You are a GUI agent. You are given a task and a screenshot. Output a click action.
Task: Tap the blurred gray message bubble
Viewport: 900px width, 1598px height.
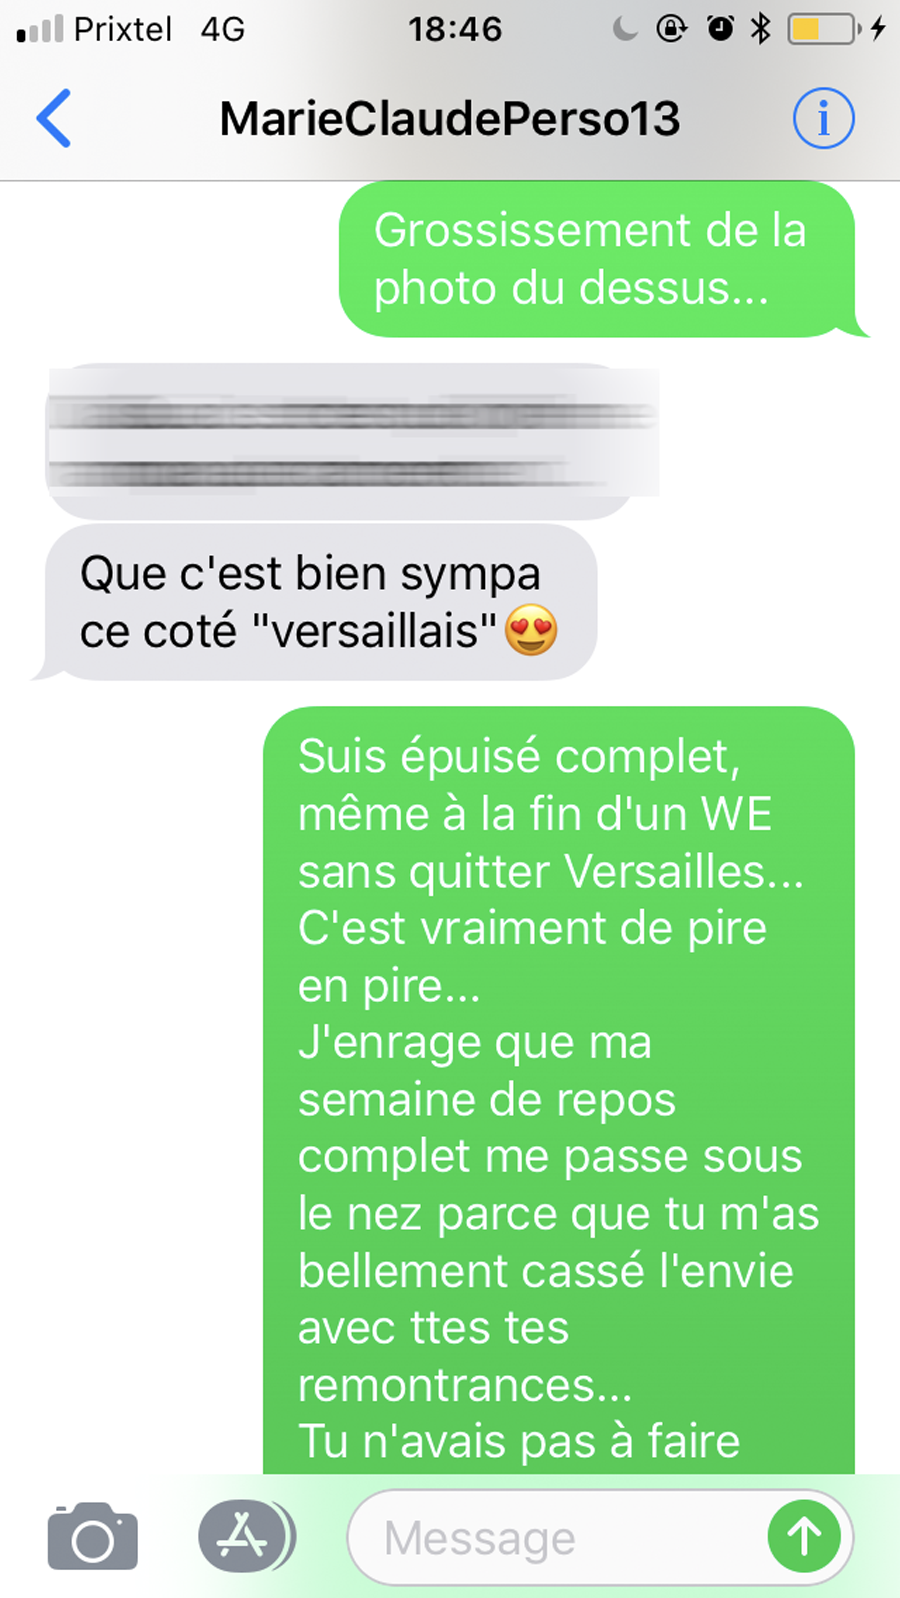[352, 440]
